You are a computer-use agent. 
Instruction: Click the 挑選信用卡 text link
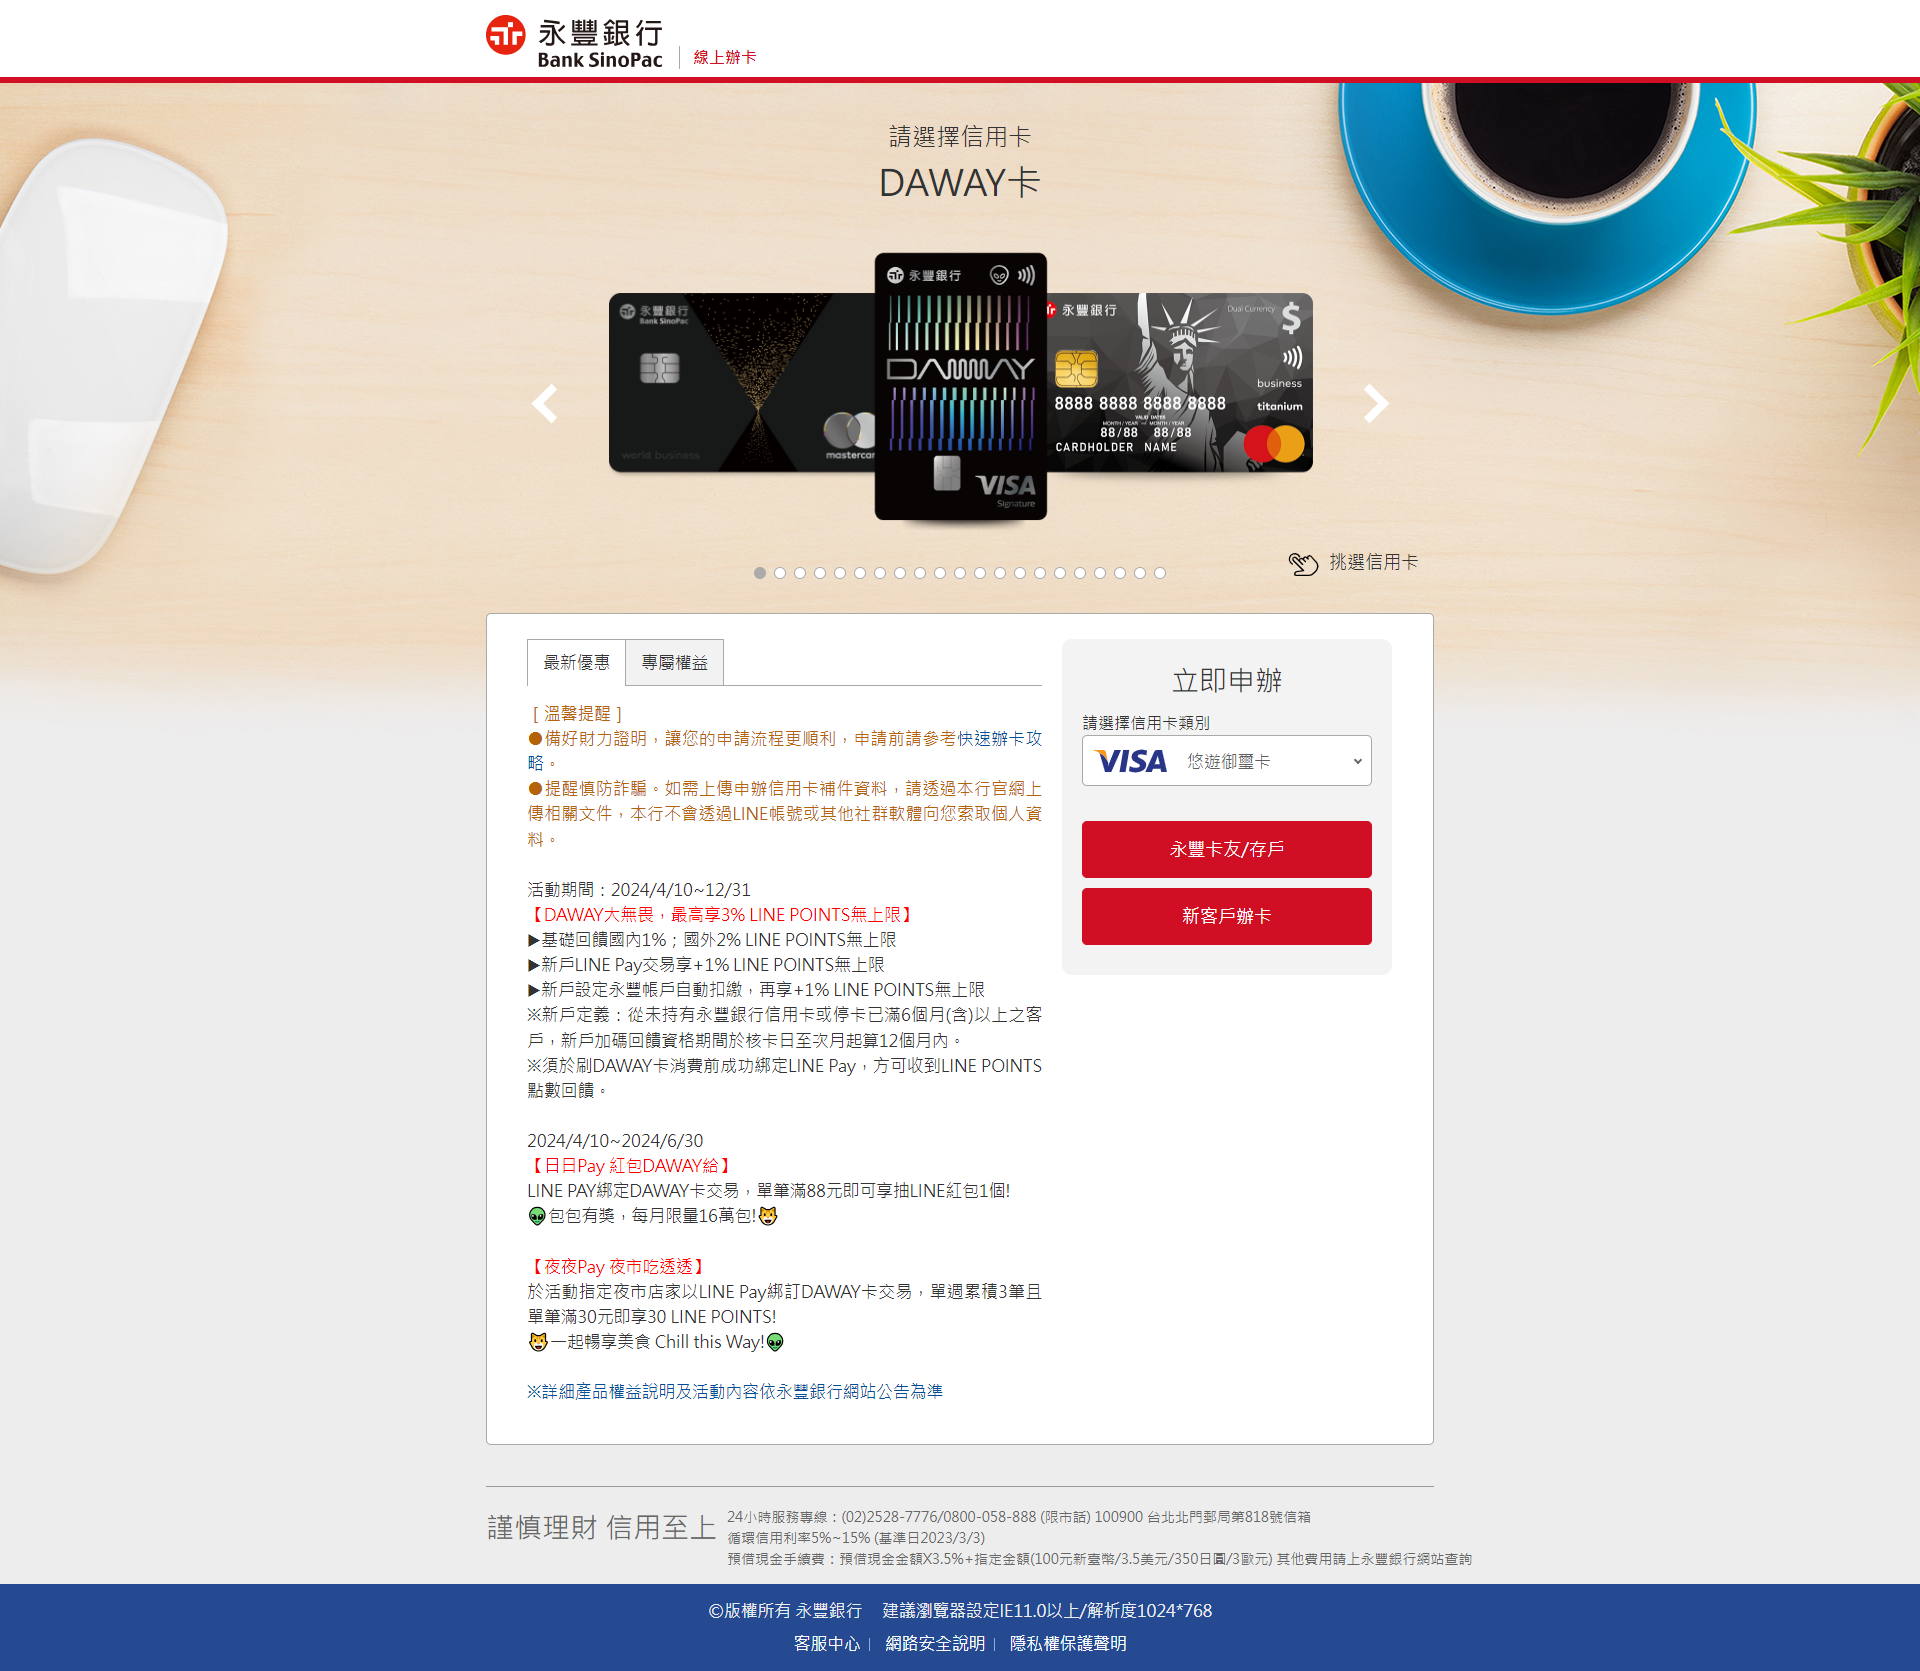point(1374,562)
